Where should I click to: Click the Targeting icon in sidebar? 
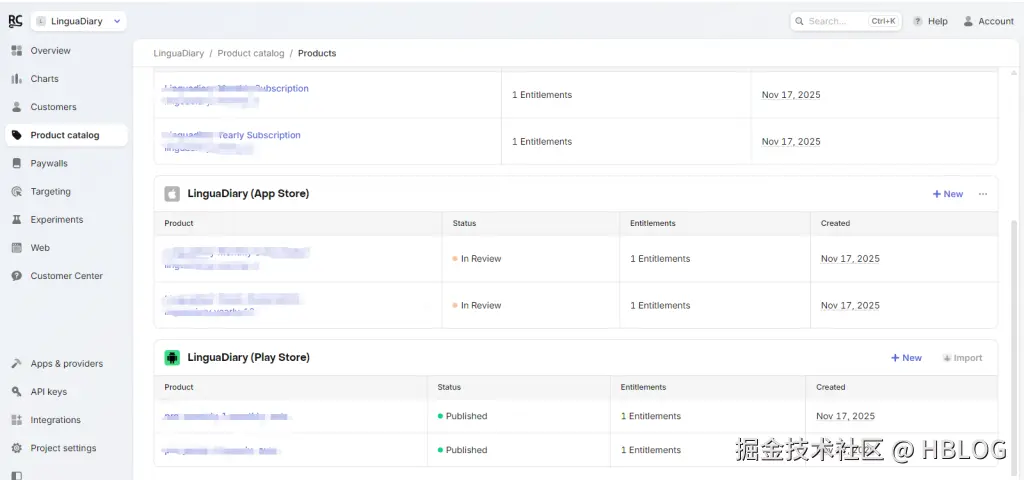coord(16,191)
